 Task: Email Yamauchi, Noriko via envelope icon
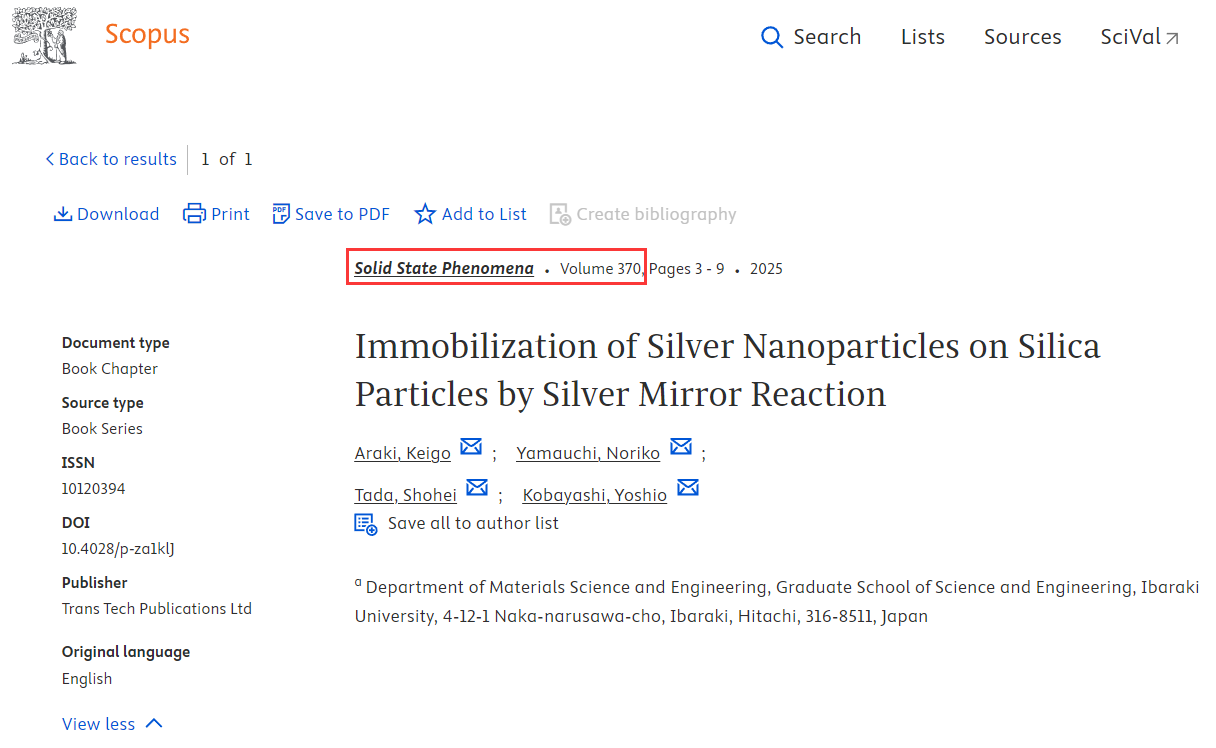[681, 446]
